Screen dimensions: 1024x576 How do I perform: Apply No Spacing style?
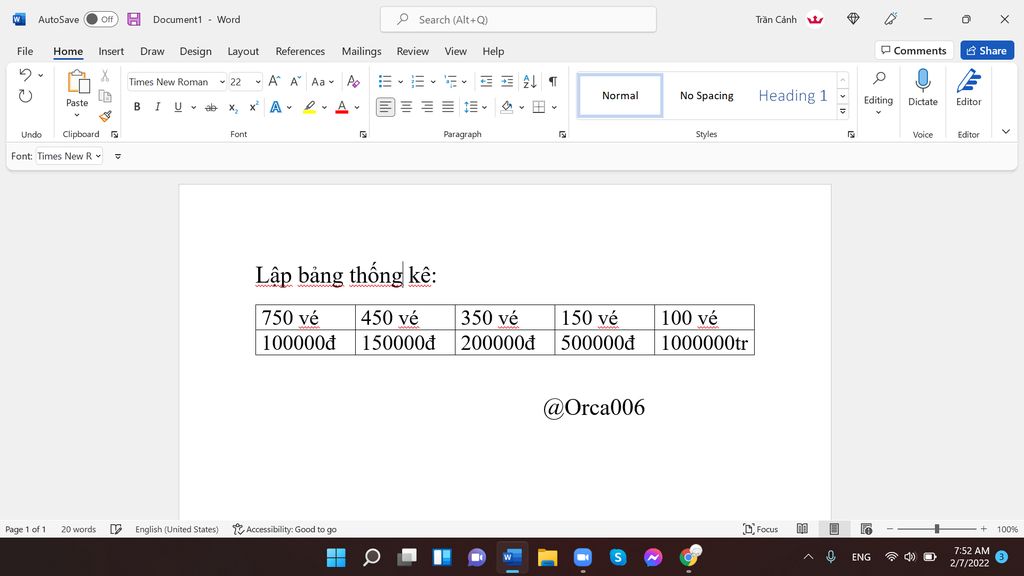pyautogui.click(x=707, y=95)
